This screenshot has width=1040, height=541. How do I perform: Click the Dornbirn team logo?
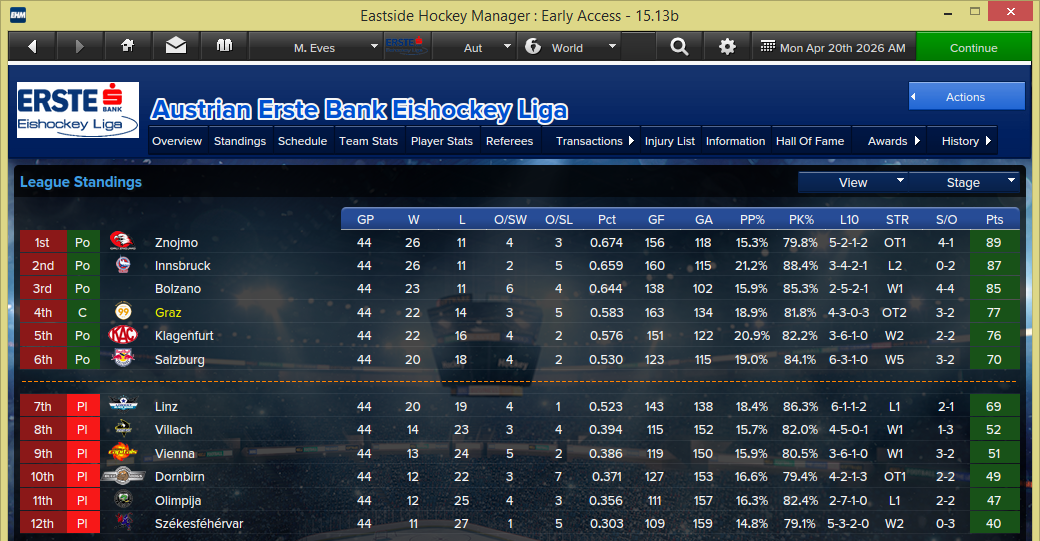123,475
